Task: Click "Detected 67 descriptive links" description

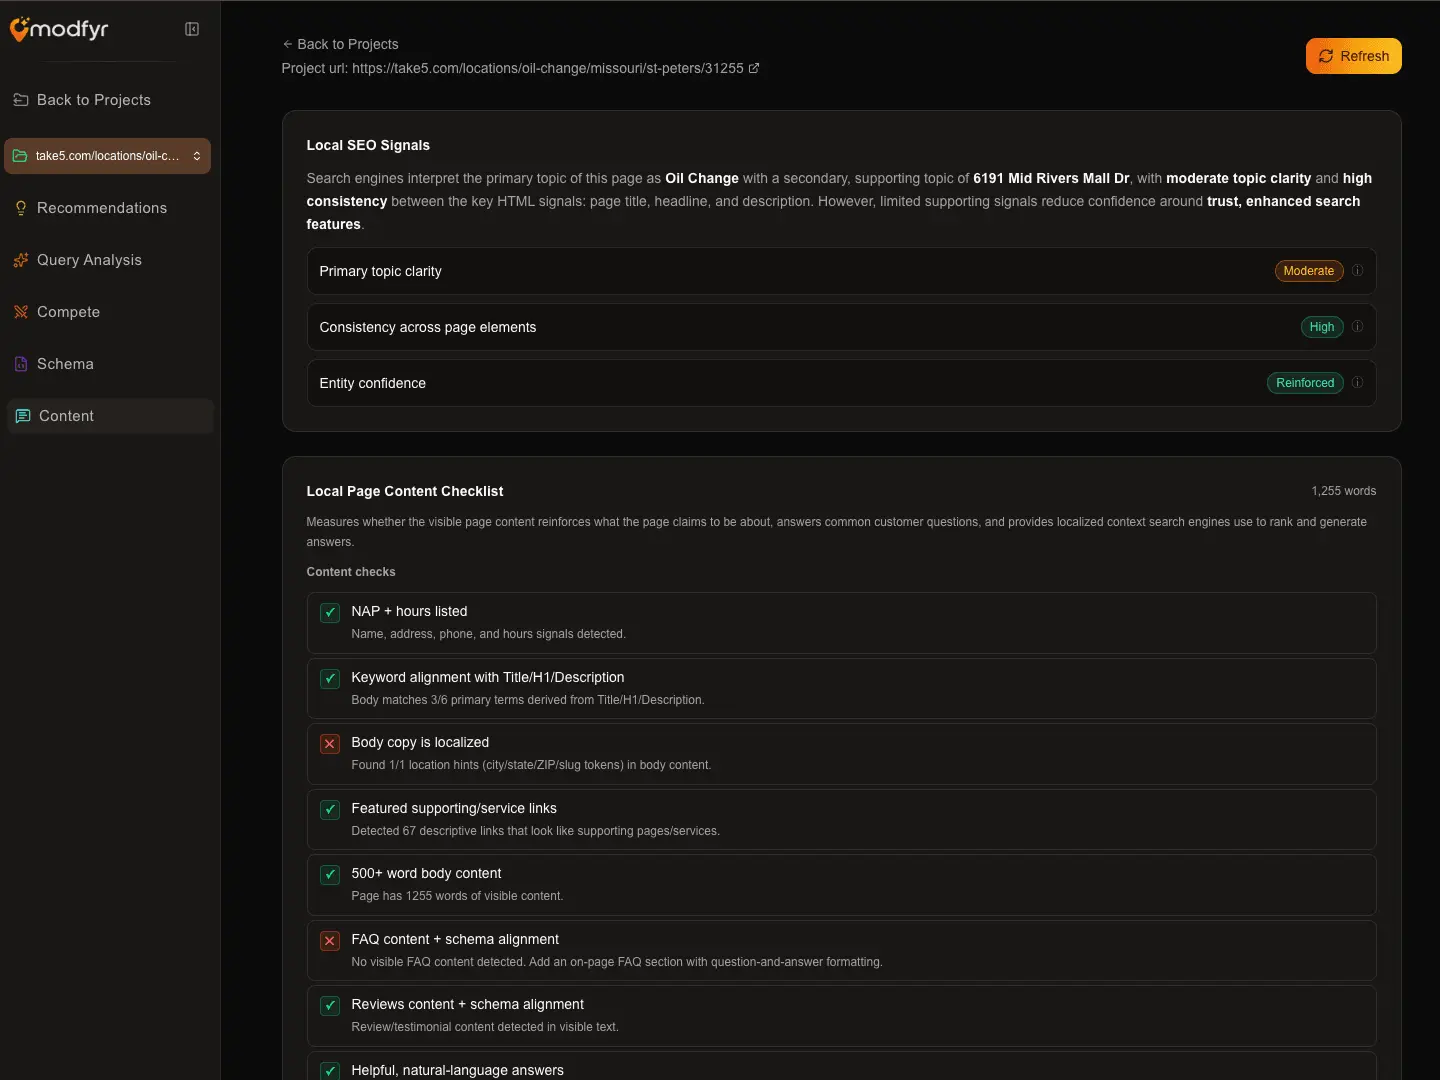Action: [x=535, y=831]
